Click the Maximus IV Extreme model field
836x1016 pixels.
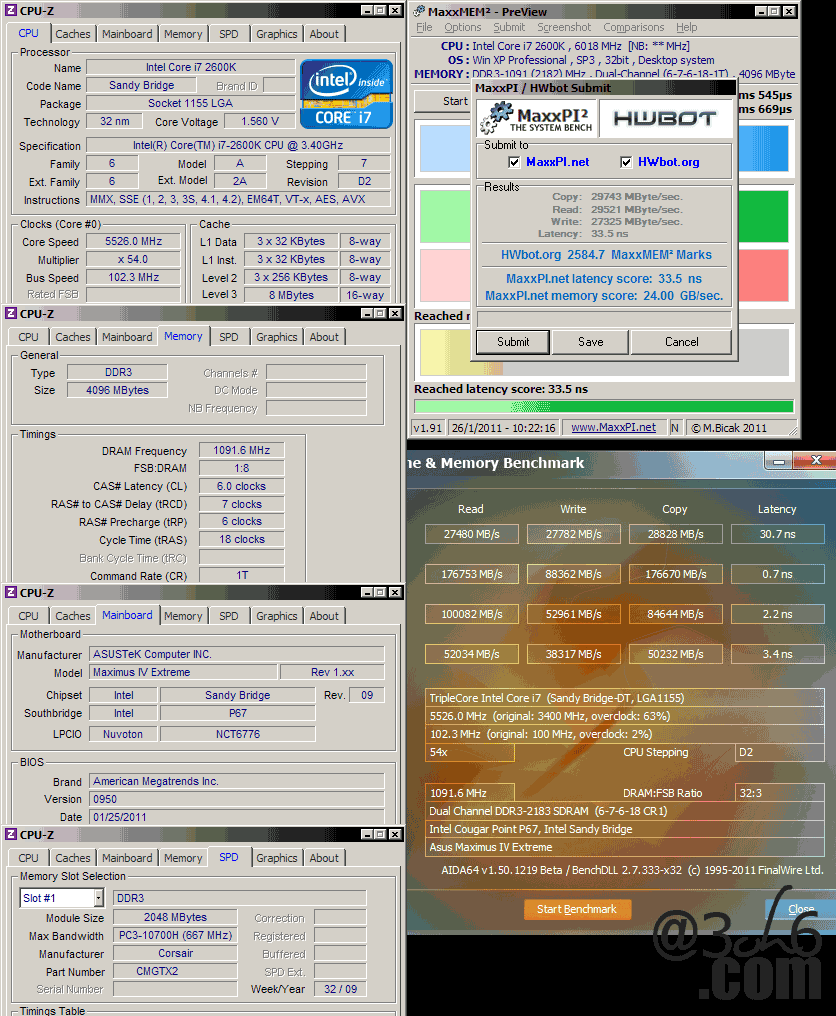tap(183, 672)
